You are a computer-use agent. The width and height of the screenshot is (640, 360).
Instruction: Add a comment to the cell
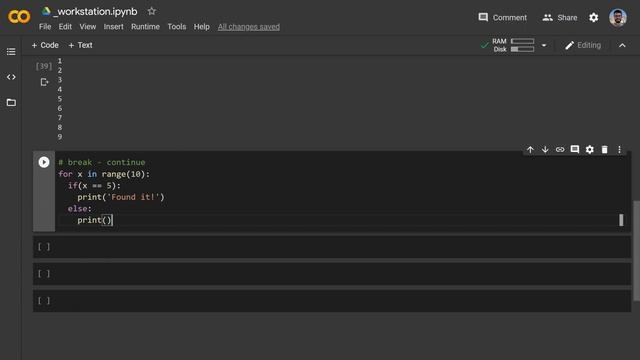pos(575,149)
